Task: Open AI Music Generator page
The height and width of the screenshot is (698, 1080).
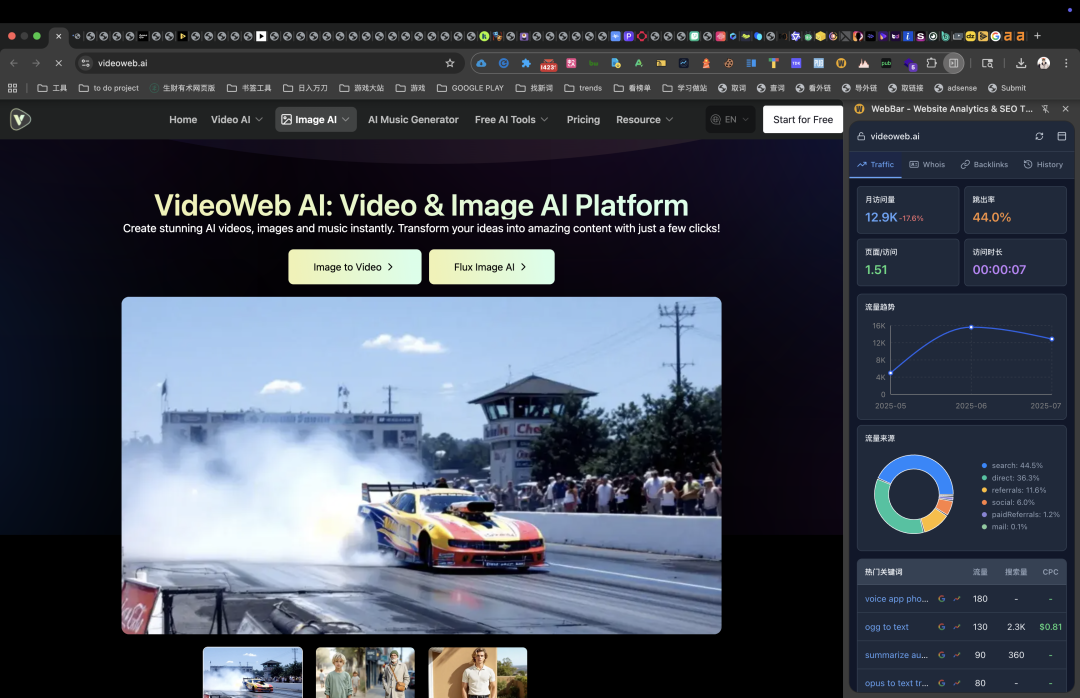Action: tap(413, 119)
